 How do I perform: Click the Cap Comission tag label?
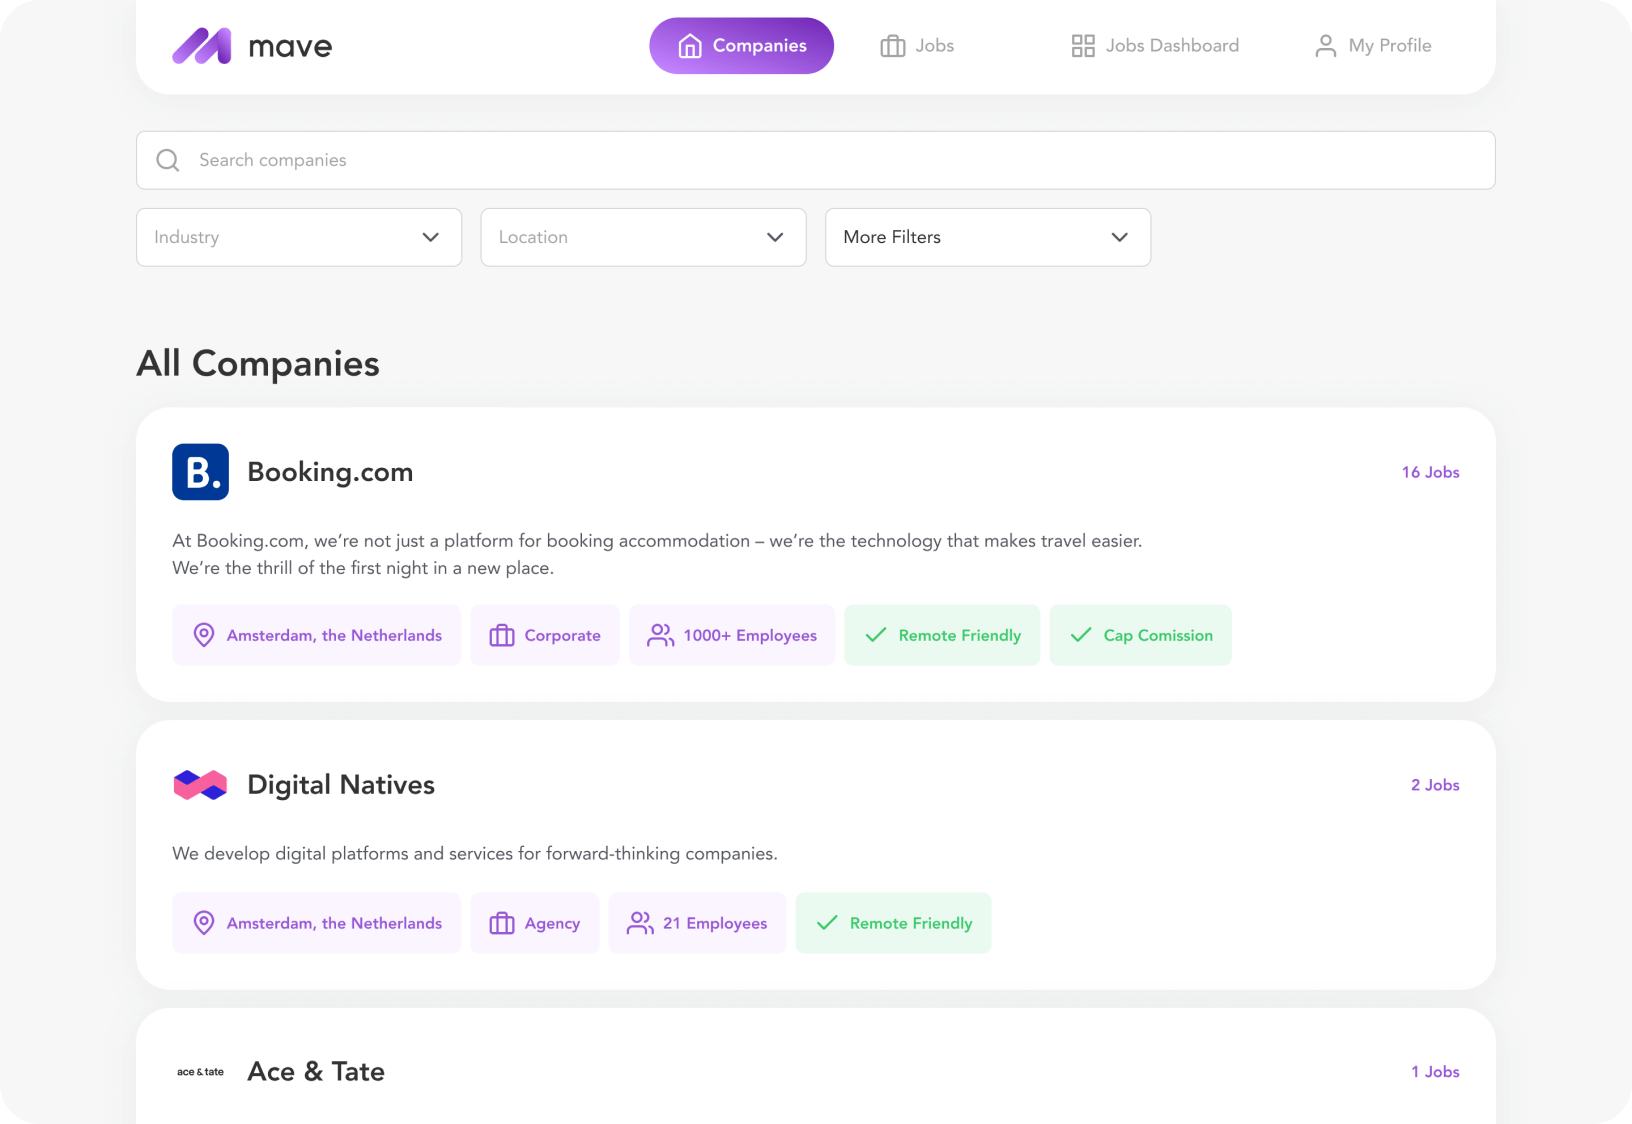pos(1158,635)
